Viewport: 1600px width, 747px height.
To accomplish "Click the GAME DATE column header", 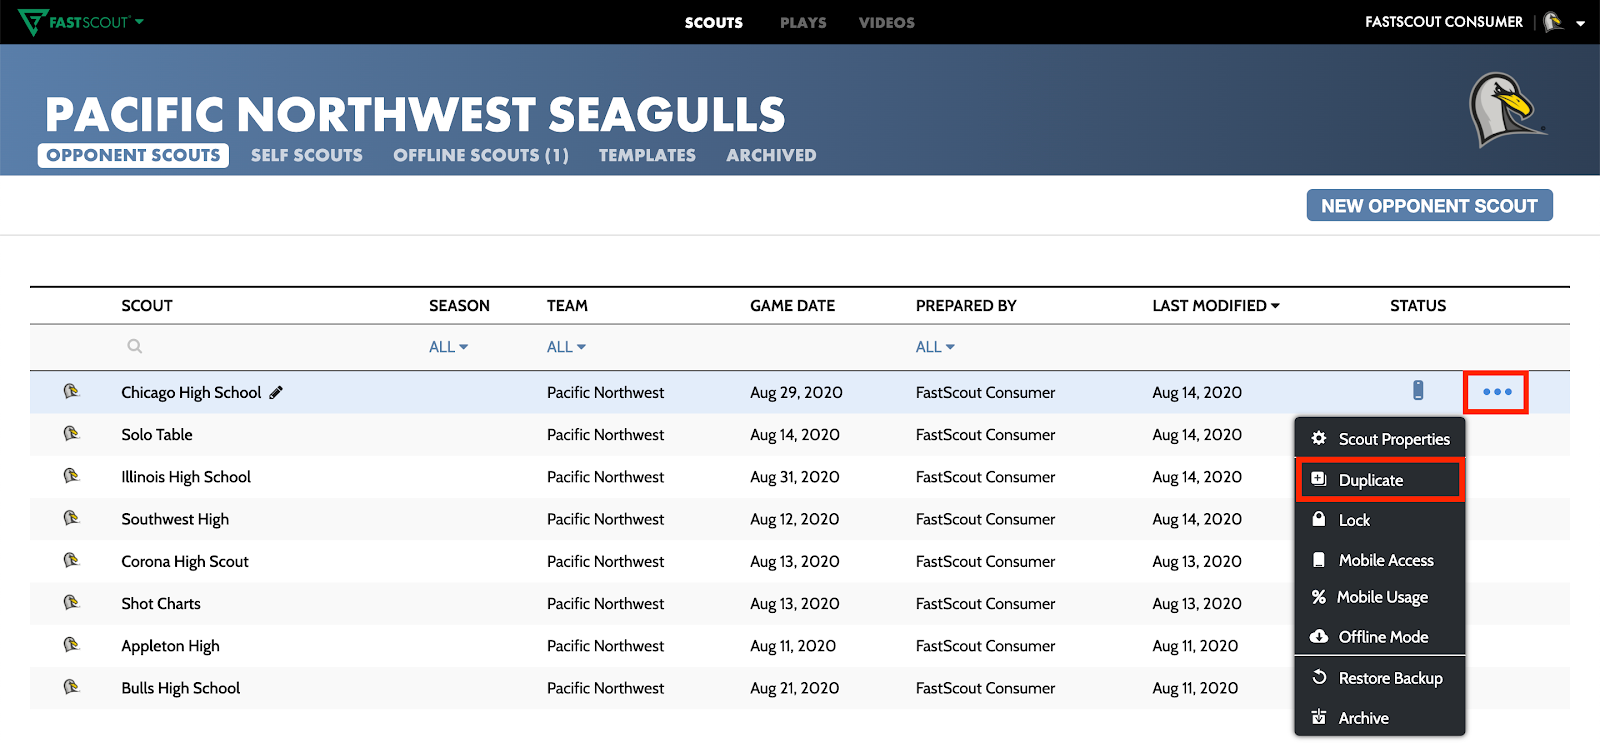I will coord(792,306).
